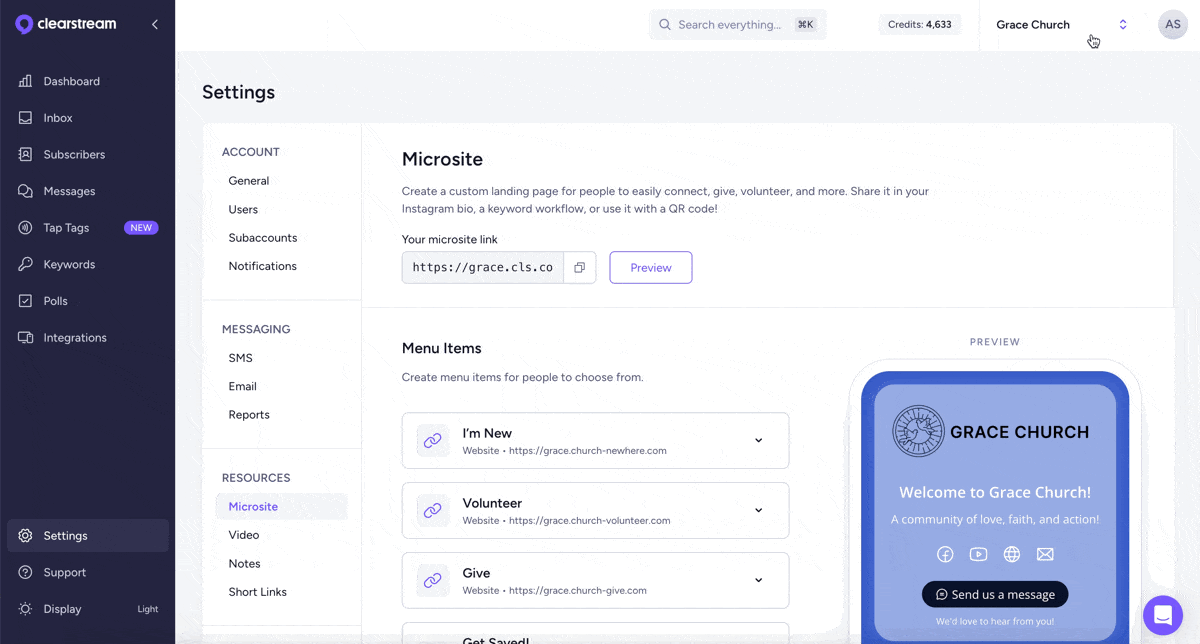Open Short Links under Resources

(257, 592)
